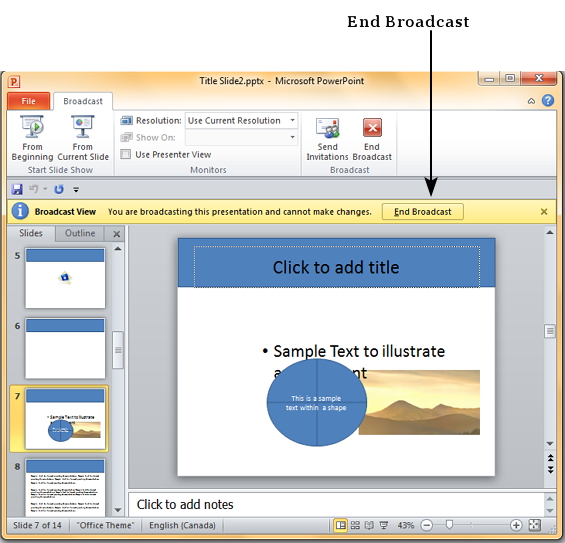Viewport: 565px width, 543px height.
Task: Click the blue circle shape on slide
Action: pyautogui.click(x=317, y=402)
